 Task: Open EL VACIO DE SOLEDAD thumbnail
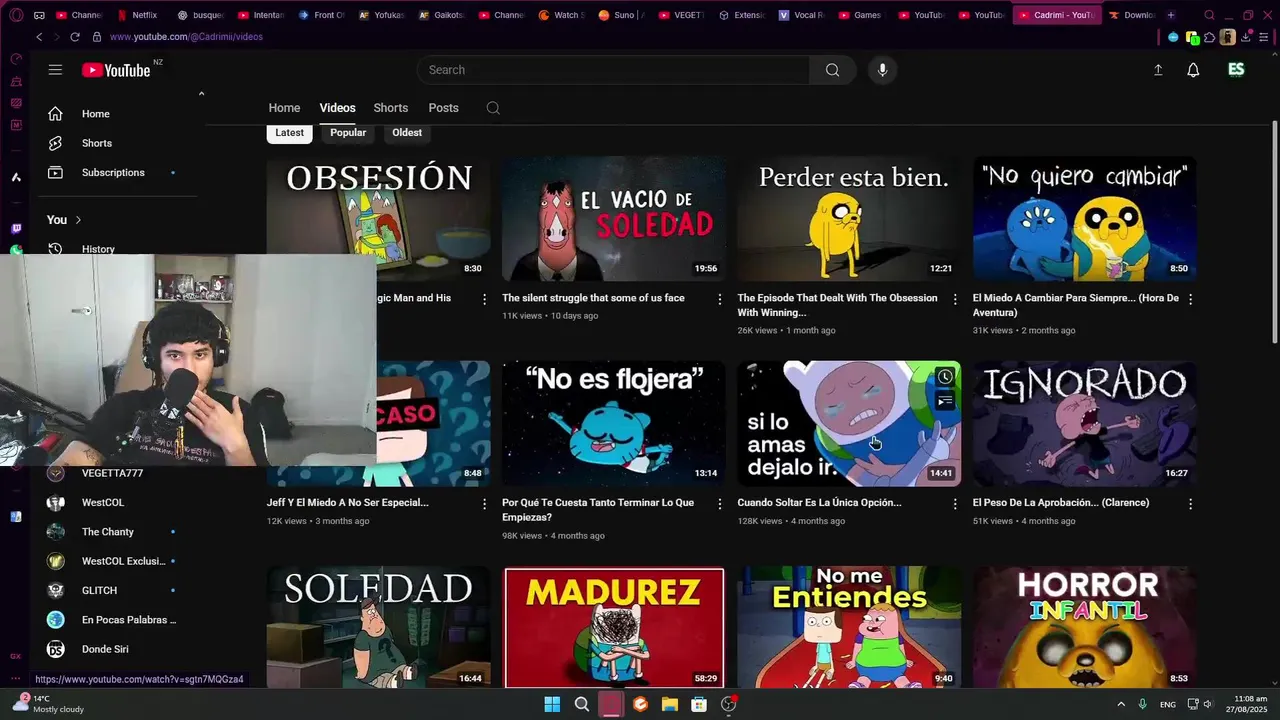[x=613, y=218]
